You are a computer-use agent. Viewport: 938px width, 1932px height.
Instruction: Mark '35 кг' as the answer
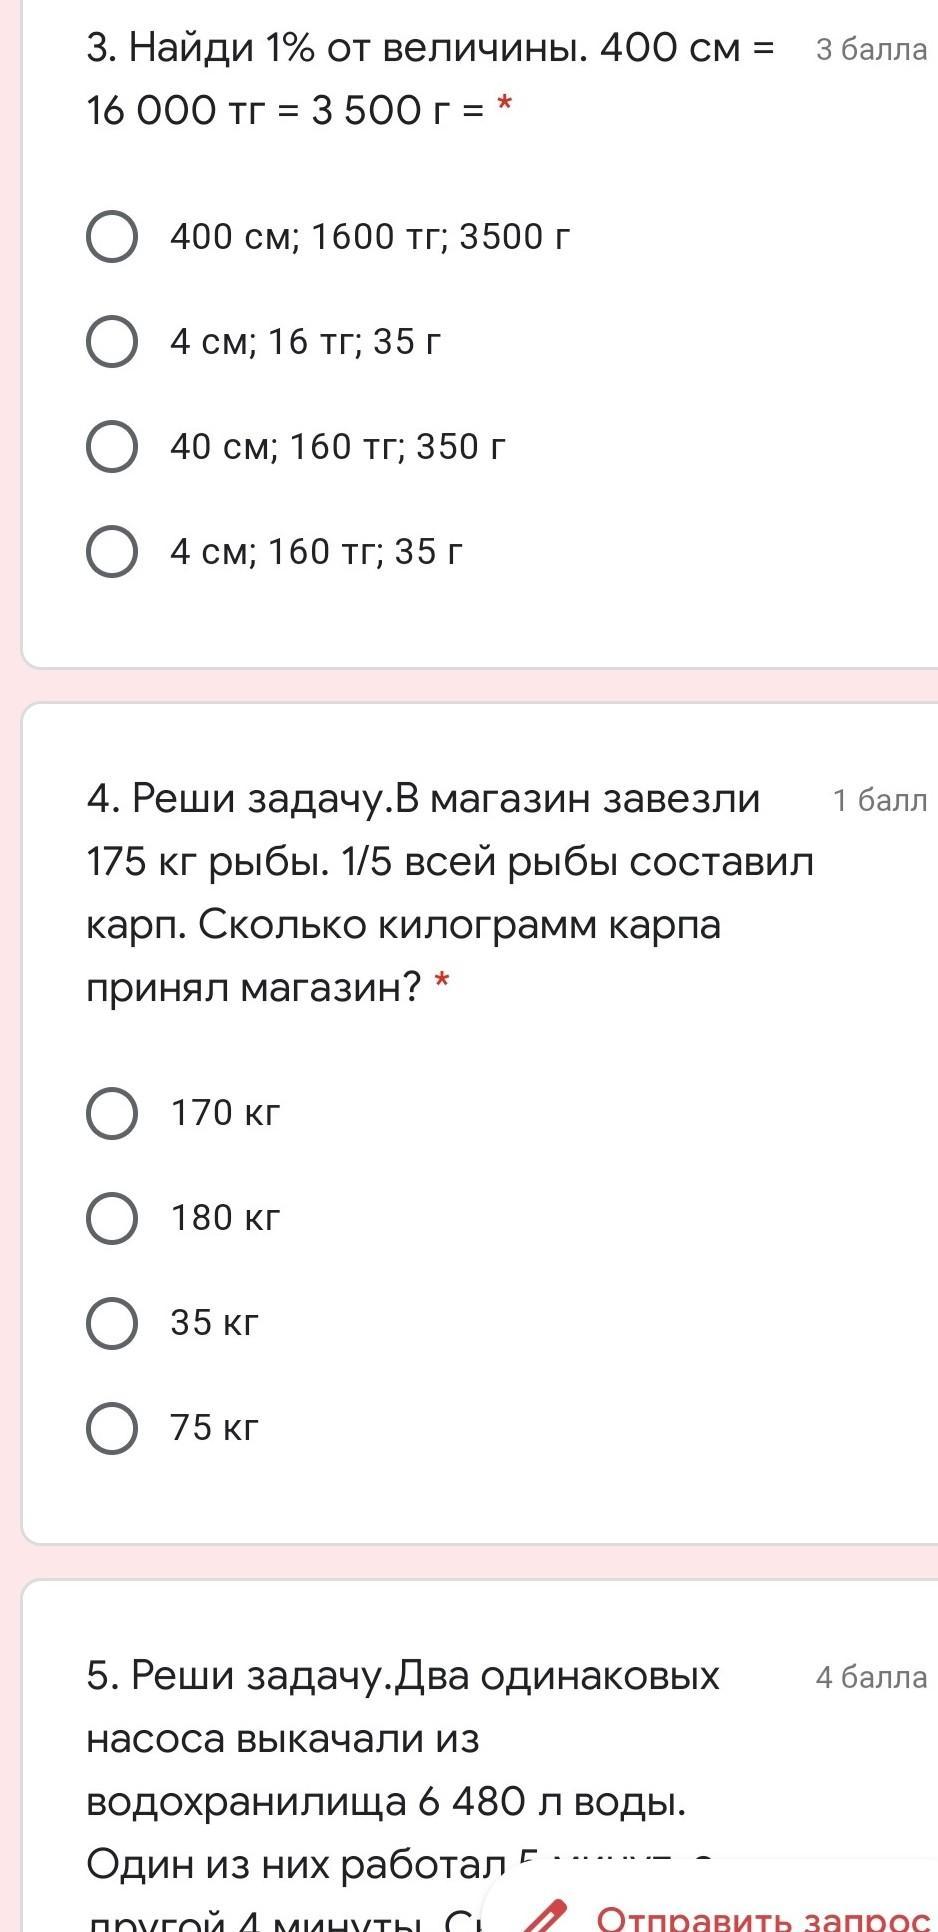tap(112, 1323)
